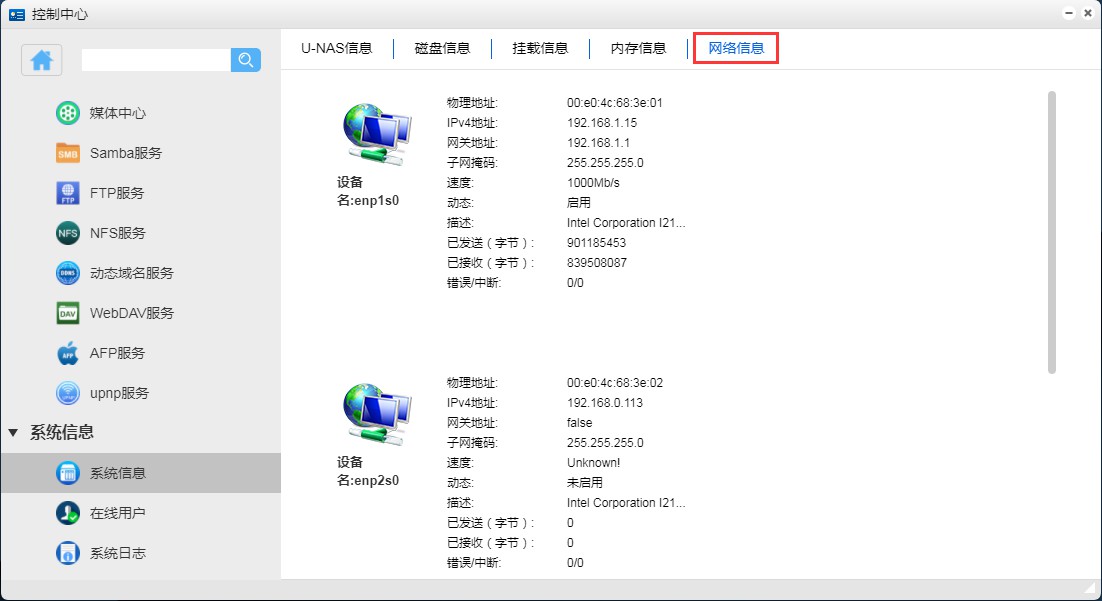
Task: Click the magnifier search button
Action: click(x=246, y=60)
